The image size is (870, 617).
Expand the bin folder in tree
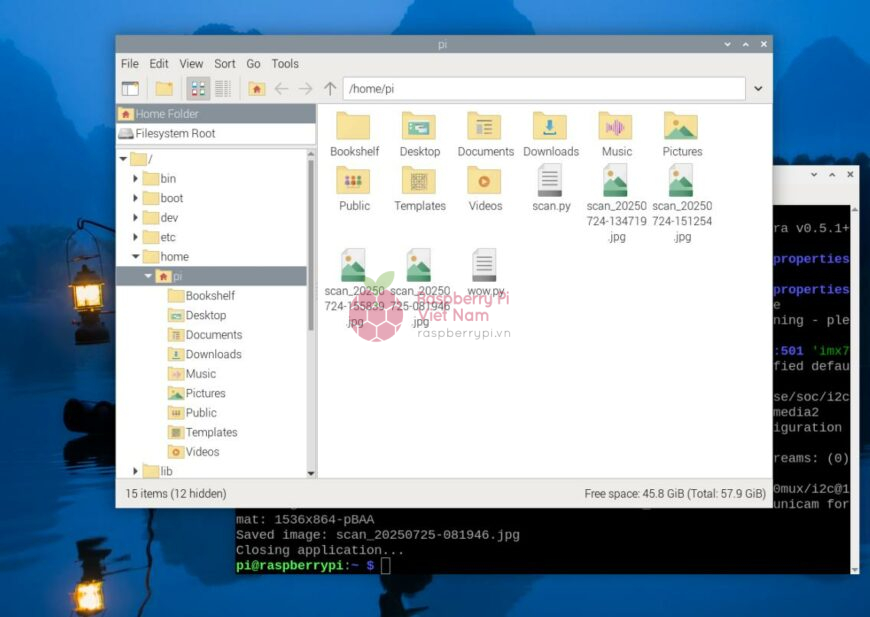tap(136, 179)
